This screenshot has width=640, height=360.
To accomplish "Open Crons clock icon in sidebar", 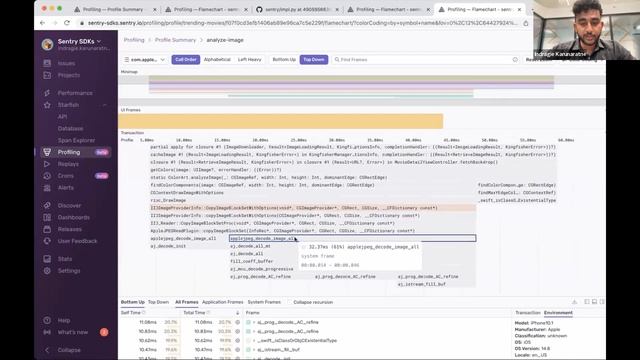I will coord(47,176).
